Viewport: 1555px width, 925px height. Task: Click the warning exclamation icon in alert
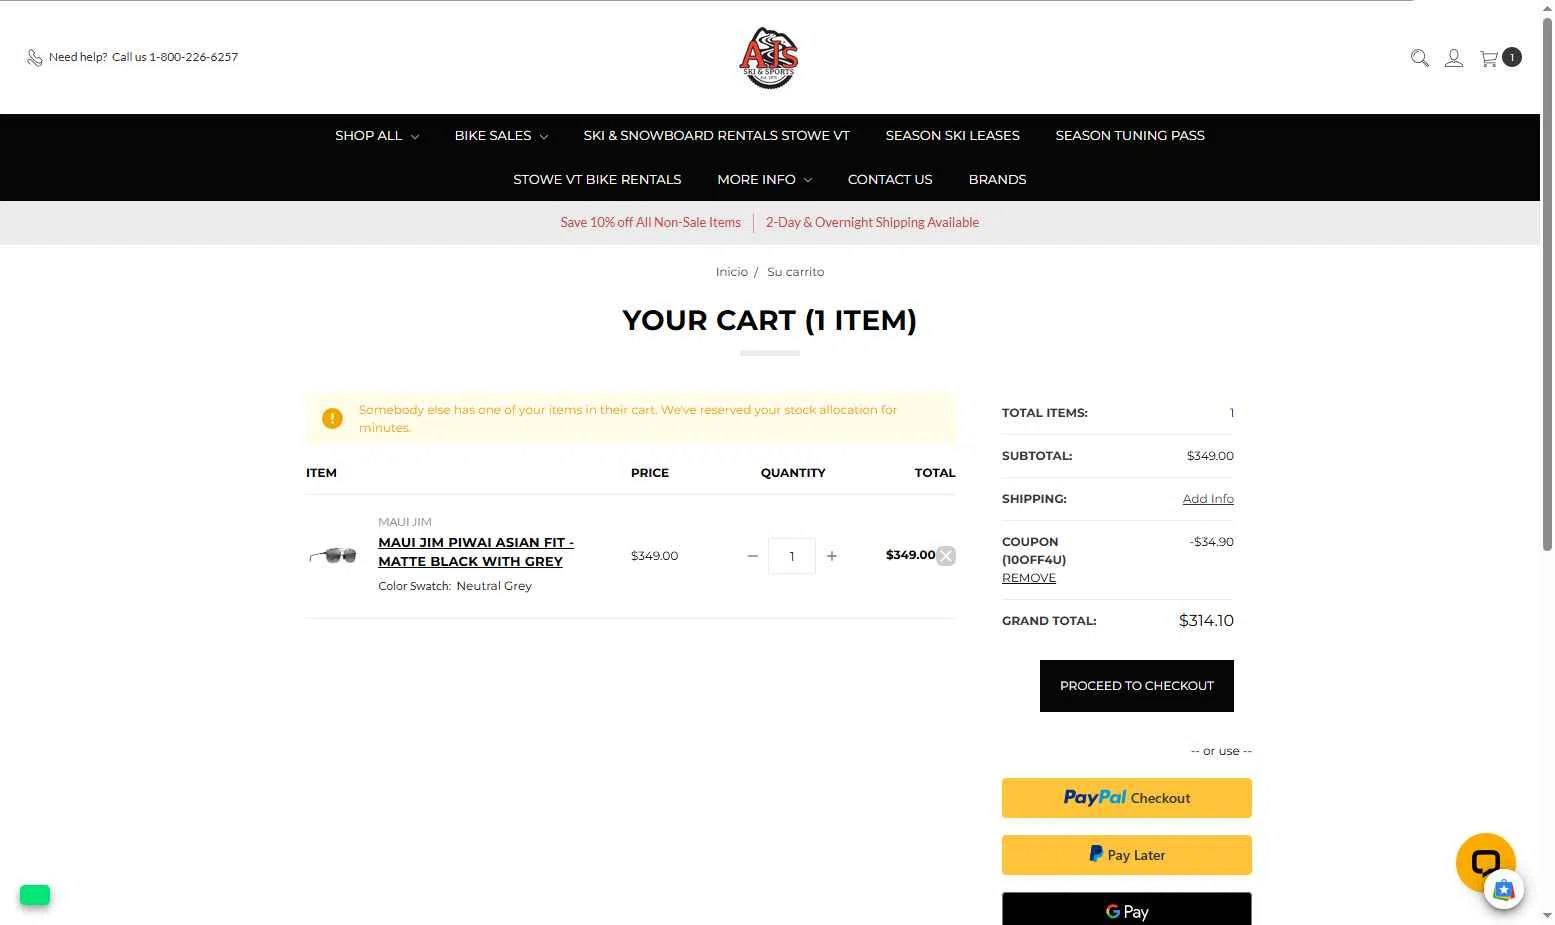click(x=332, y=418)
